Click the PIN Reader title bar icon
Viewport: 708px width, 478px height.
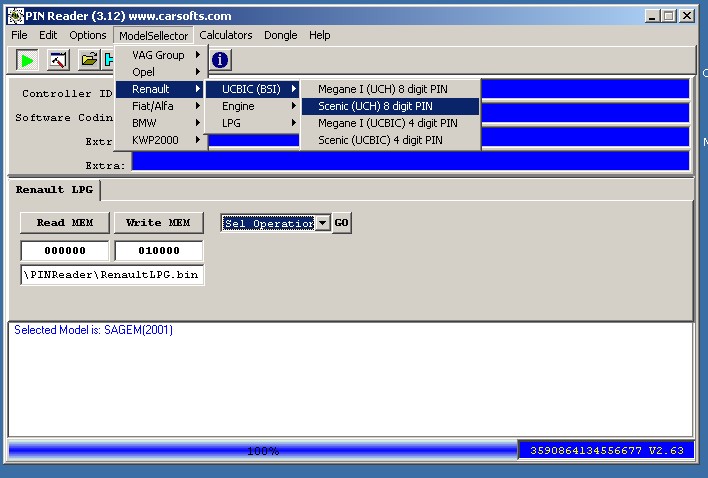10,16
